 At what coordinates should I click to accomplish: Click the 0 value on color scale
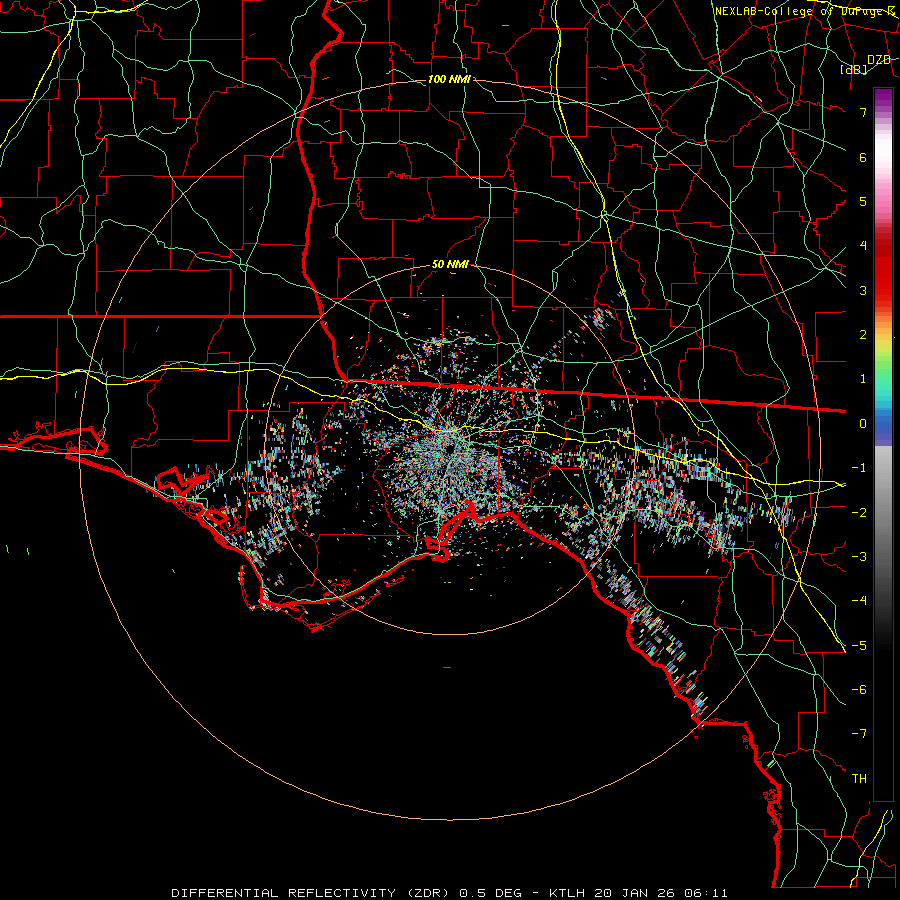[x=863, y=424]
